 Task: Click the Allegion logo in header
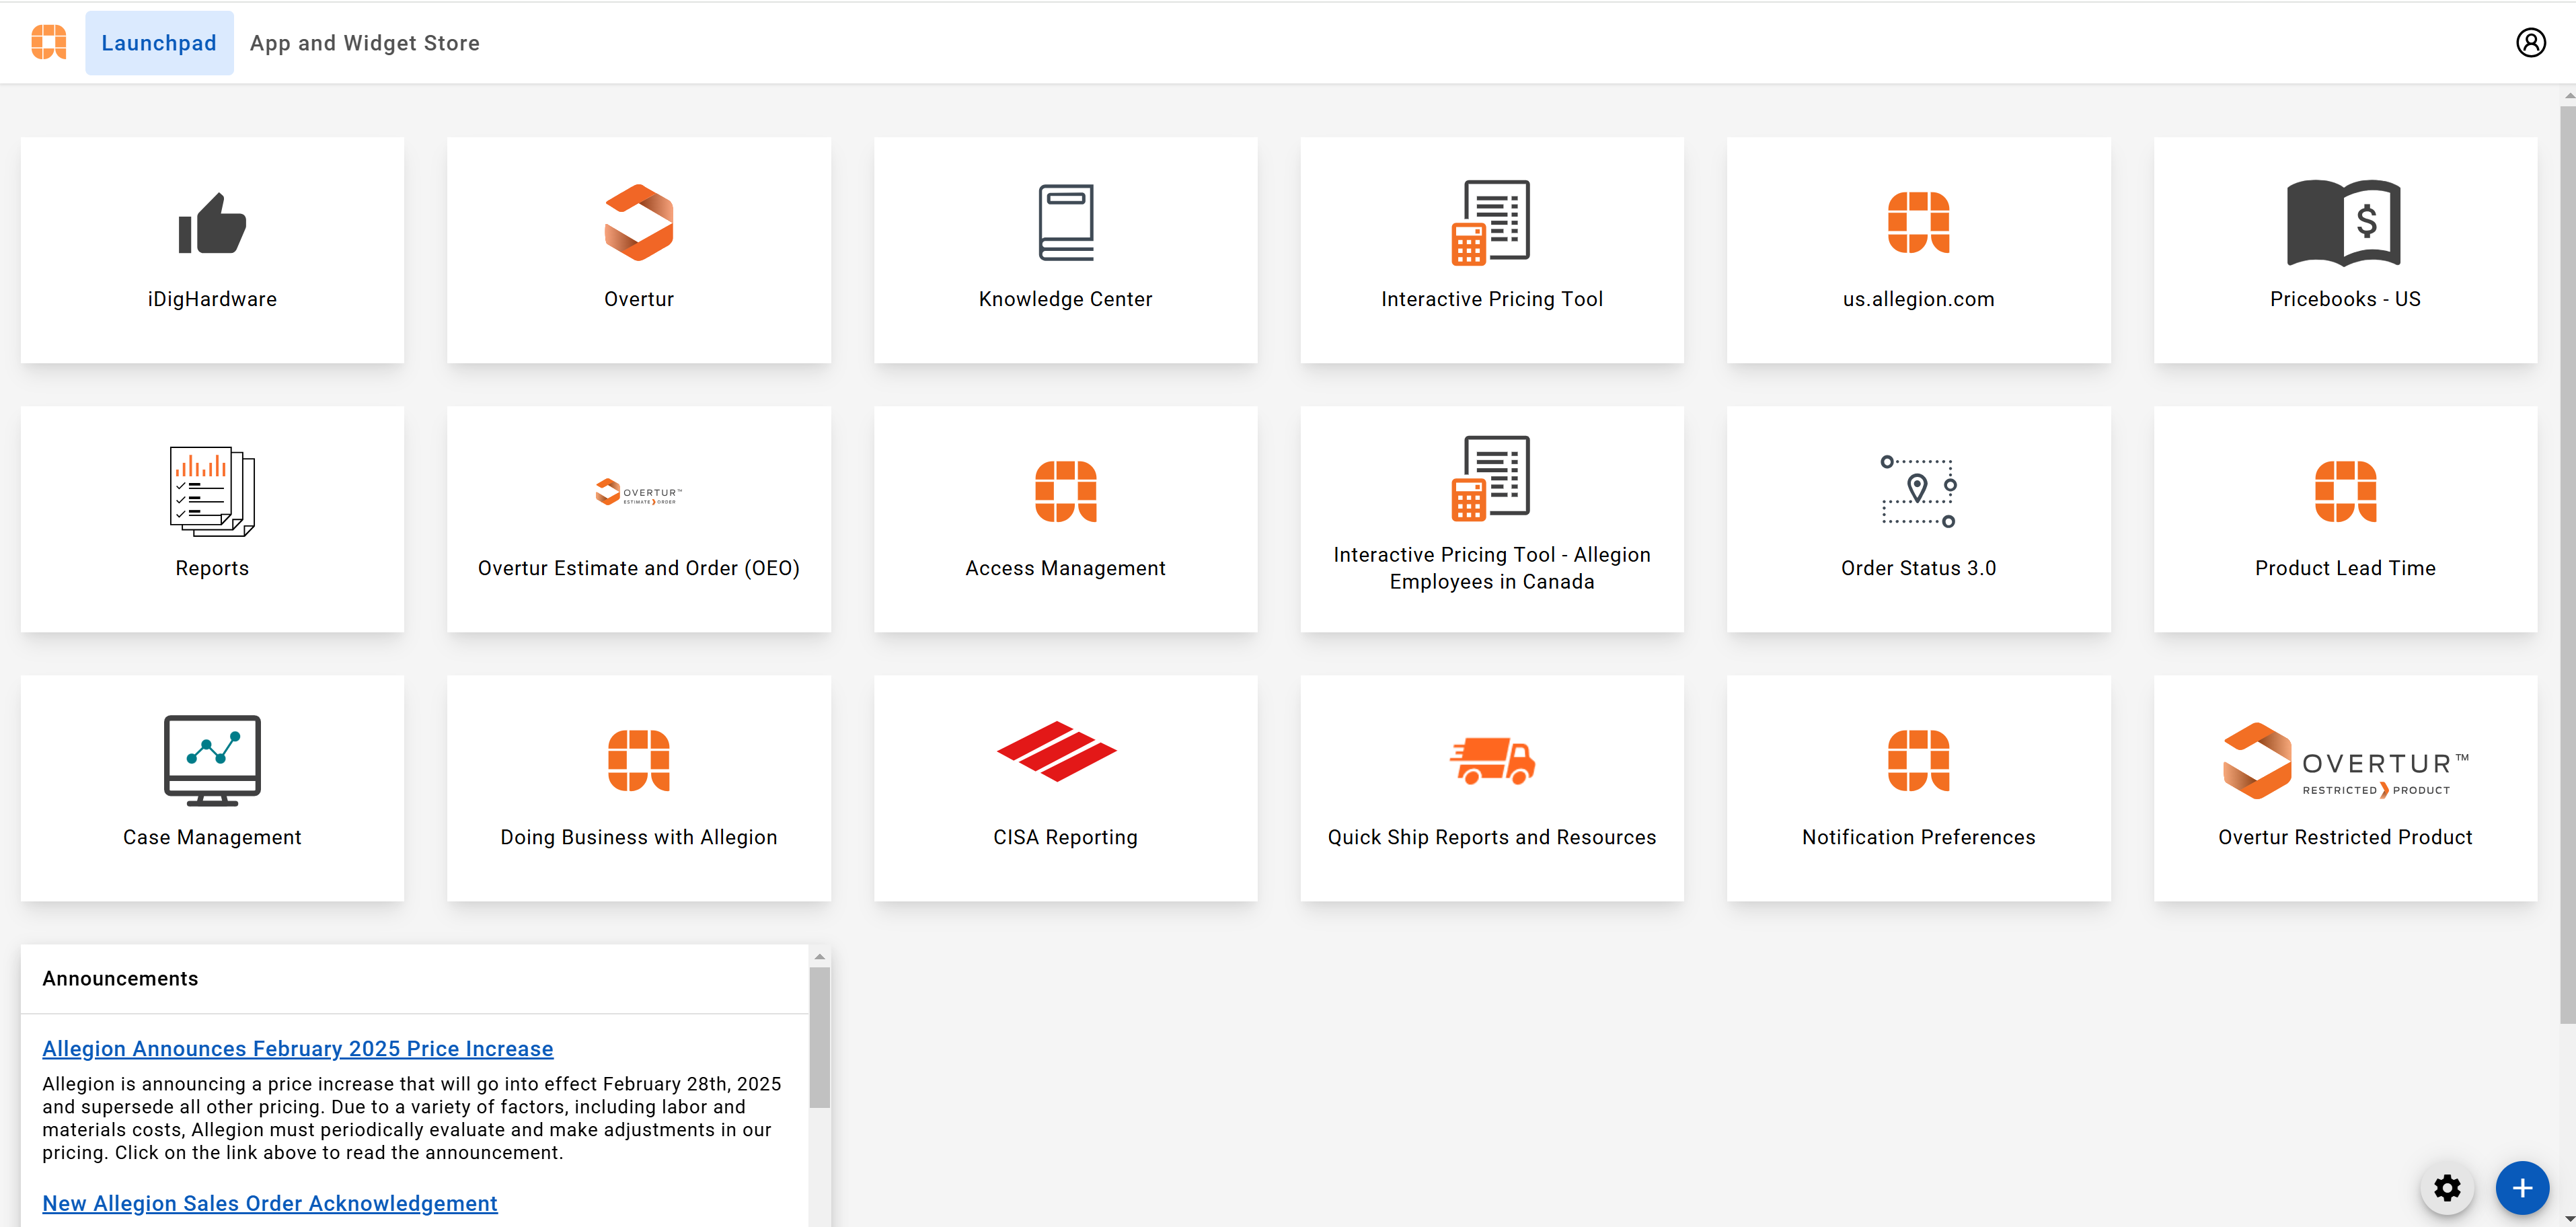(x=48, y=43)
